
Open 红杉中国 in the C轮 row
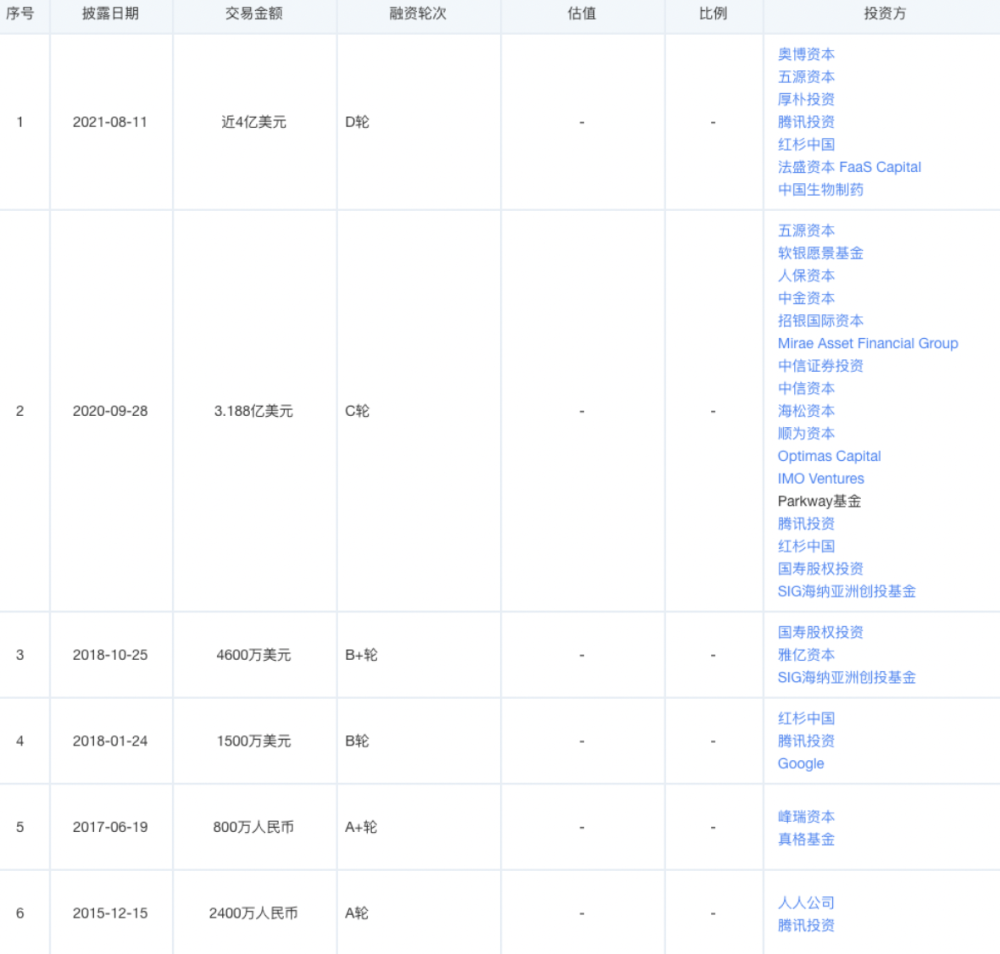(806, 546)
